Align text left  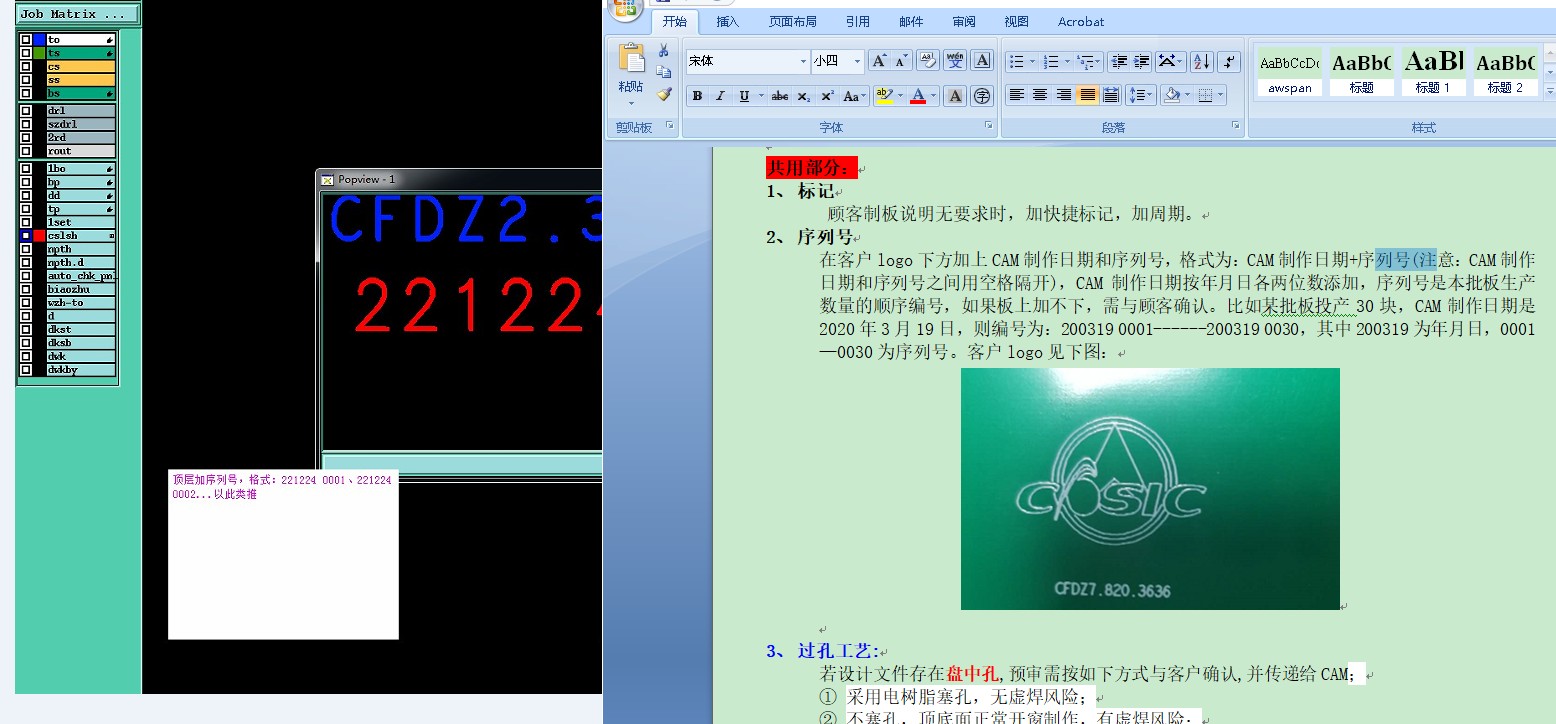click(1017, 95)
